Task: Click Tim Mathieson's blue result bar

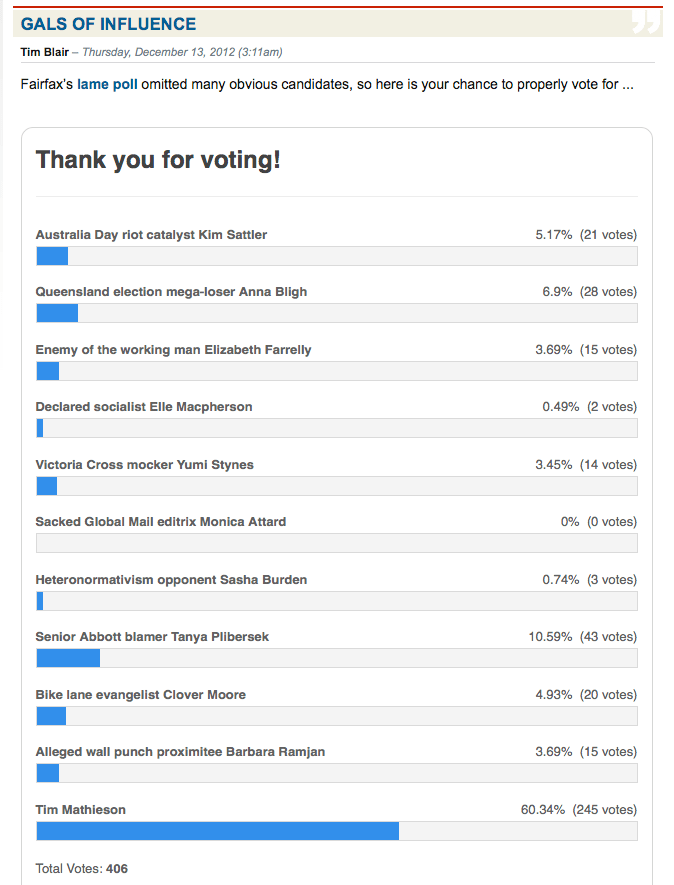Action: (217, 831)
